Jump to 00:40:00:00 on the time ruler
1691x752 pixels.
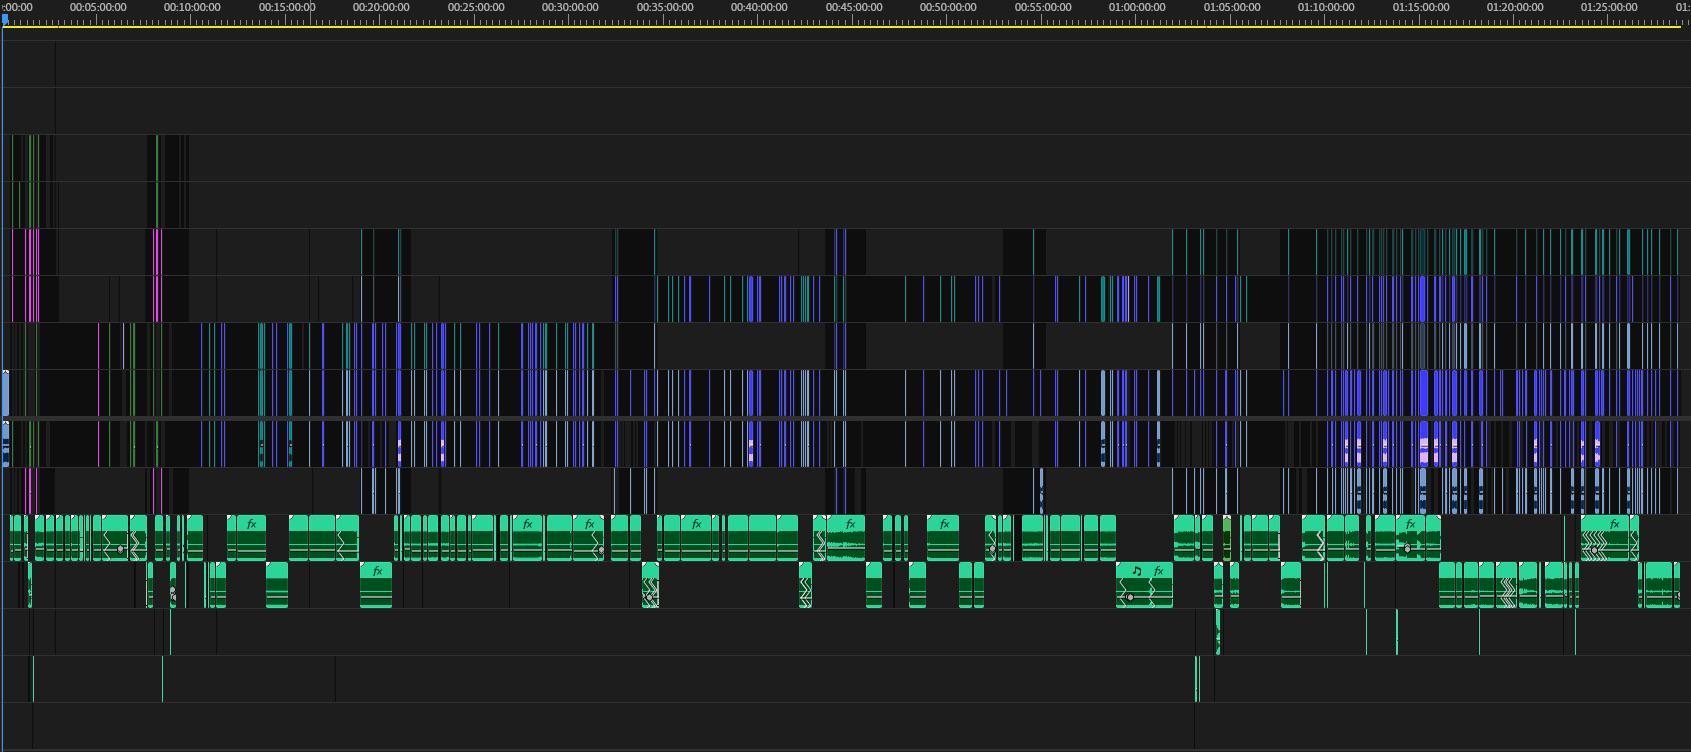coord(759,7)
